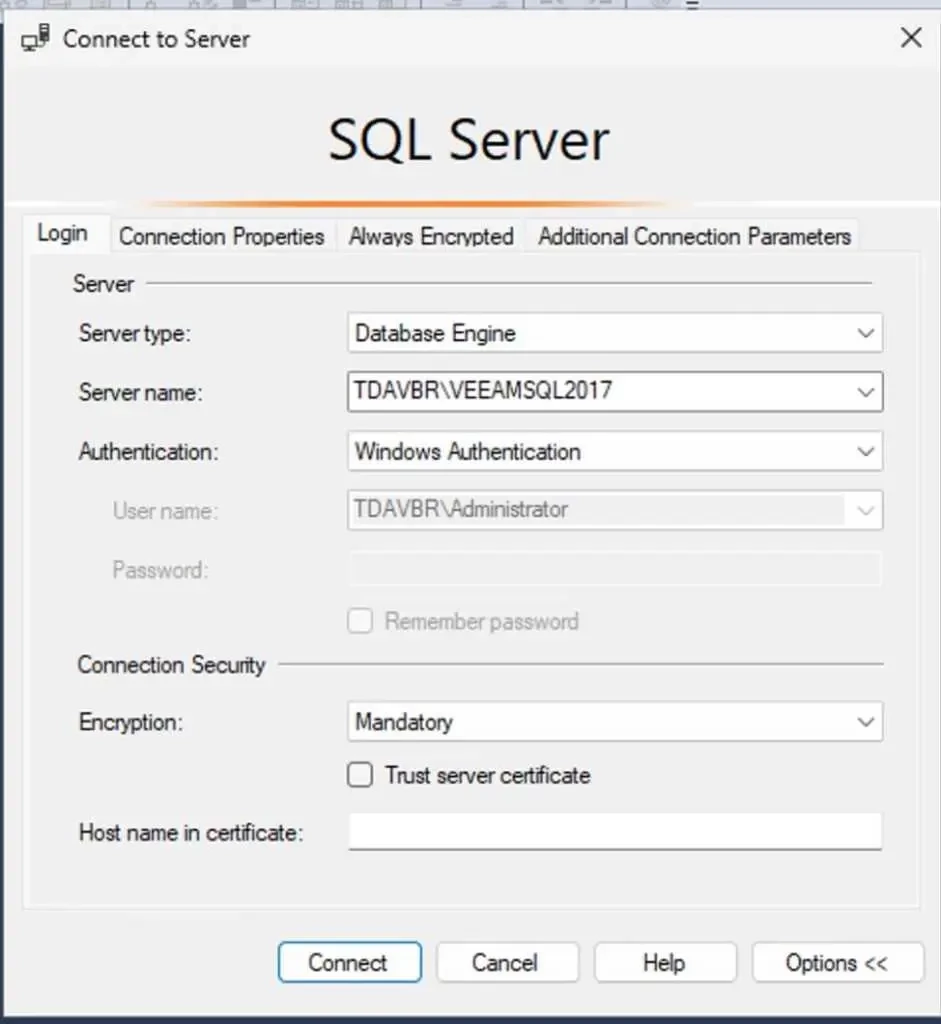Expand the Server type dropdown arrow
941x1024 pixels.
pyautogui.click(x=865, y=333)
